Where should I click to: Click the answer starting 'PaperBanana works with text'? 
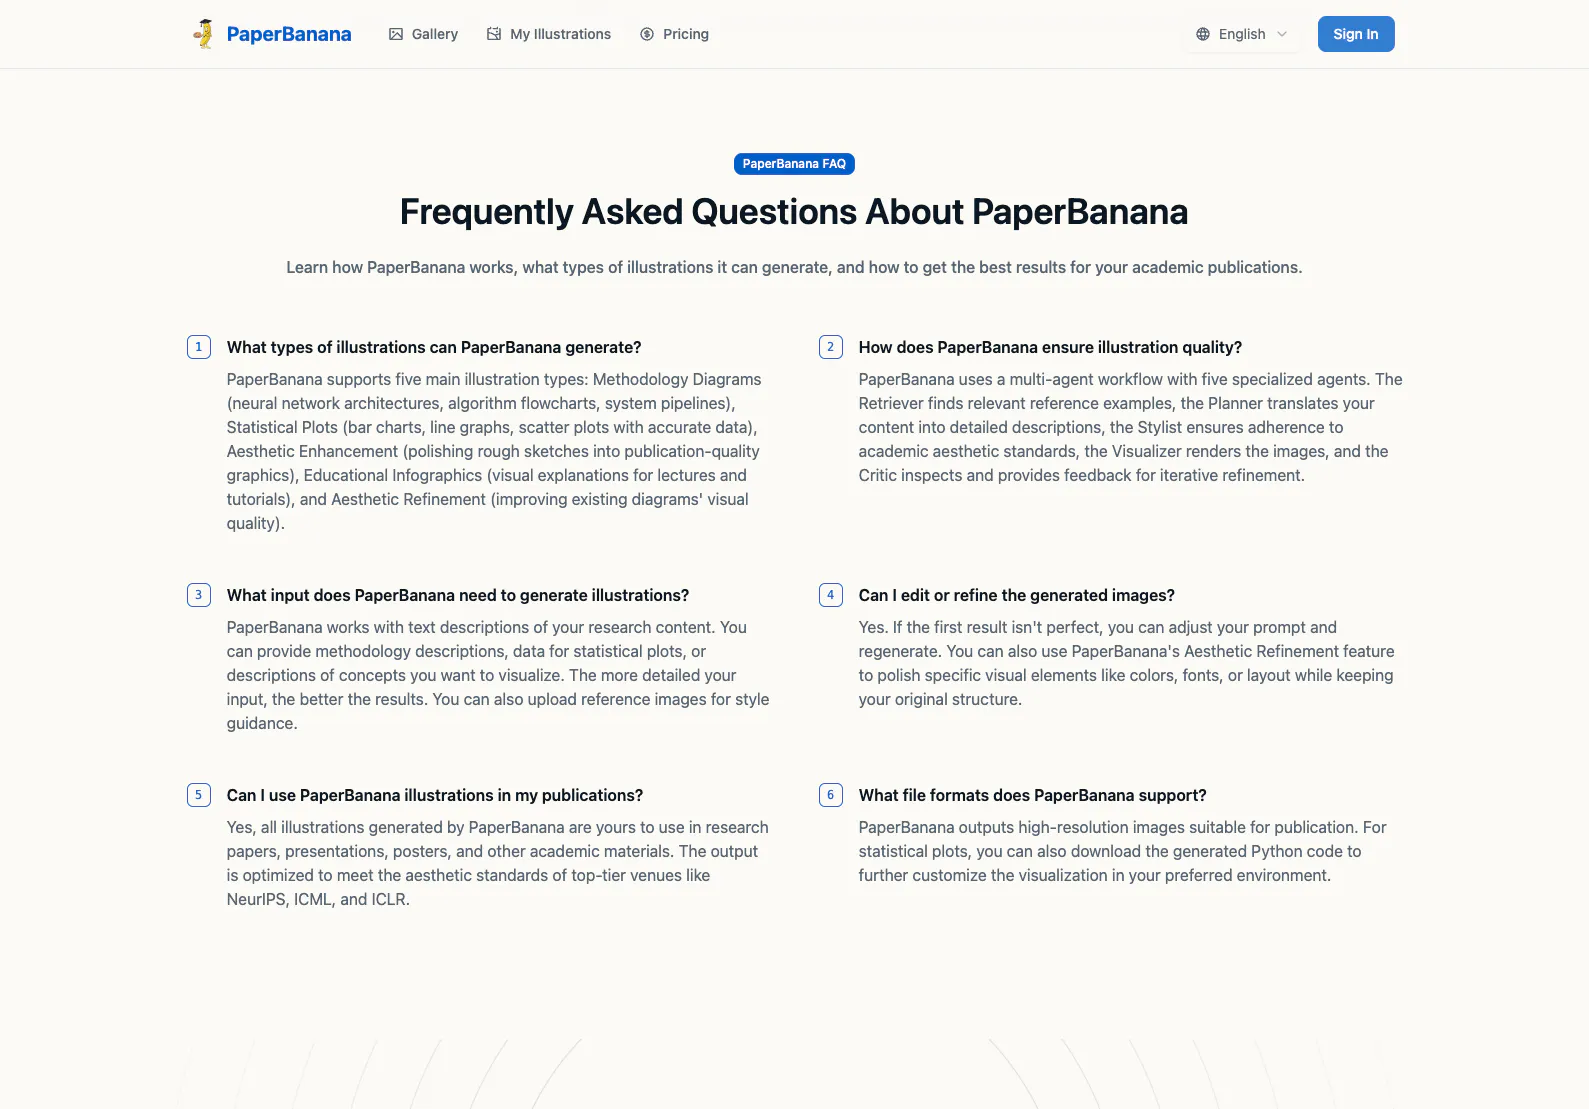coord(498,675)
